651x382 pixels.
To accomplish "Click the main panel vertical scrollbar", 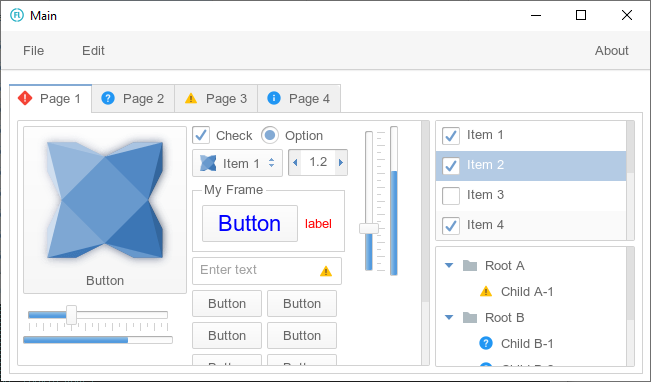I will 425,243.
